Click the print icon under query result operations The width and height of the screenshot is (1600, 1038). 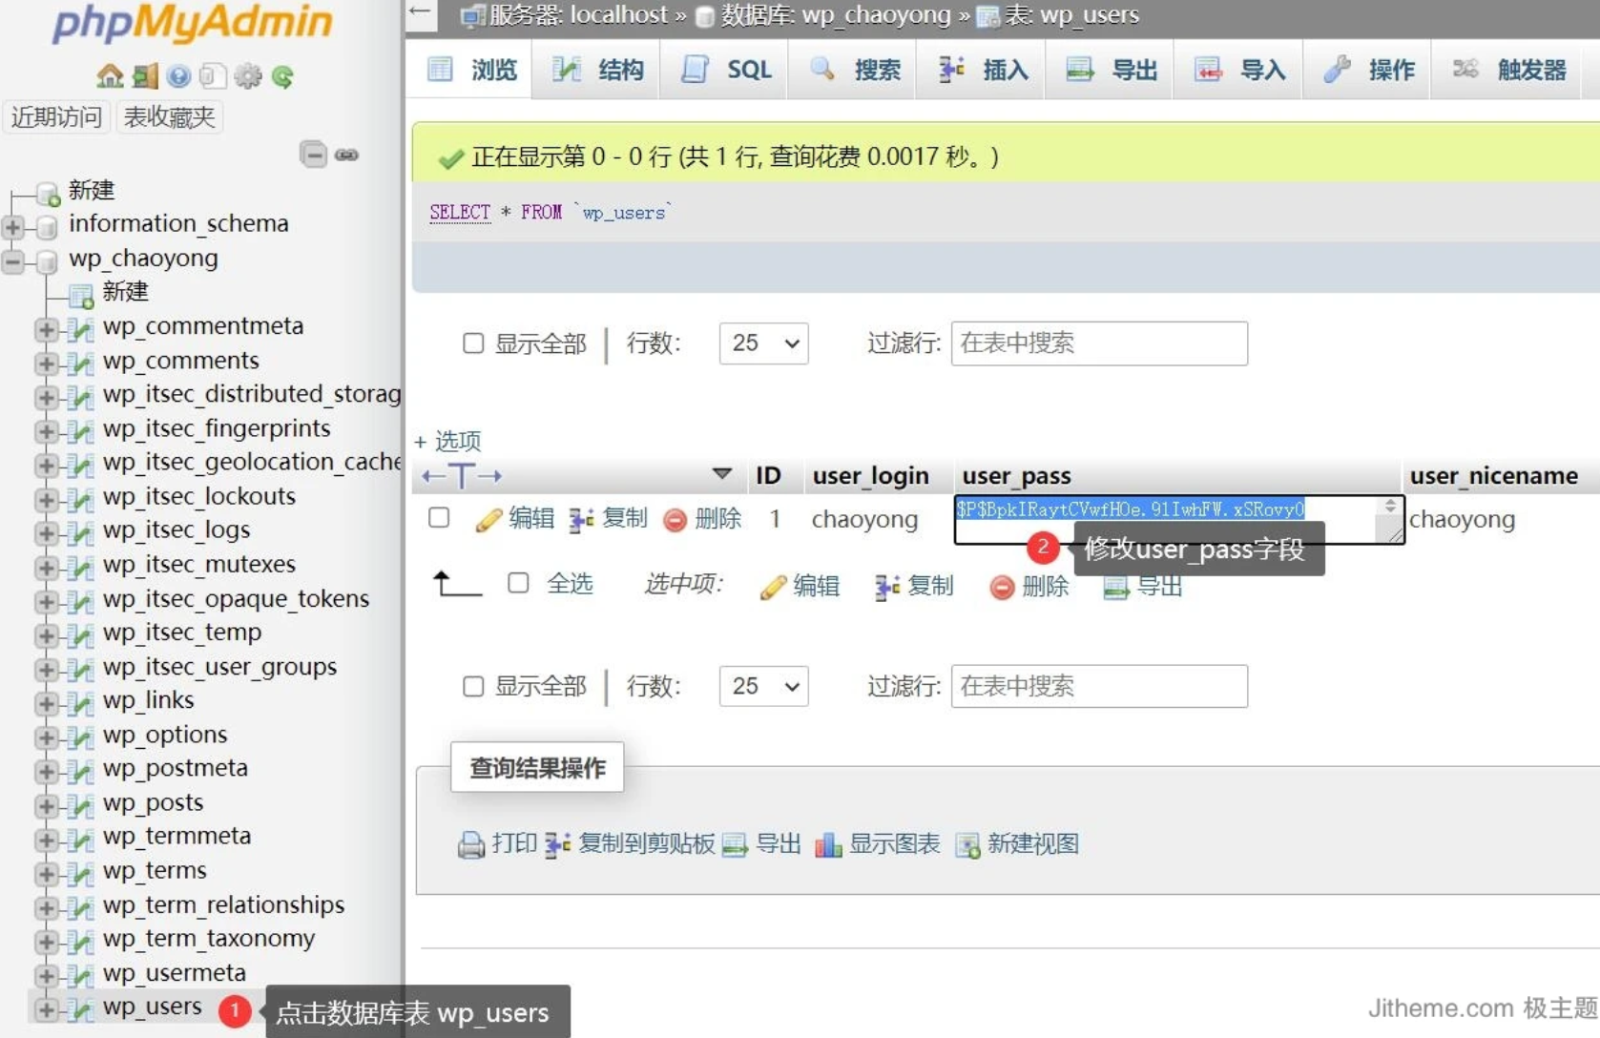click(471, 845)
